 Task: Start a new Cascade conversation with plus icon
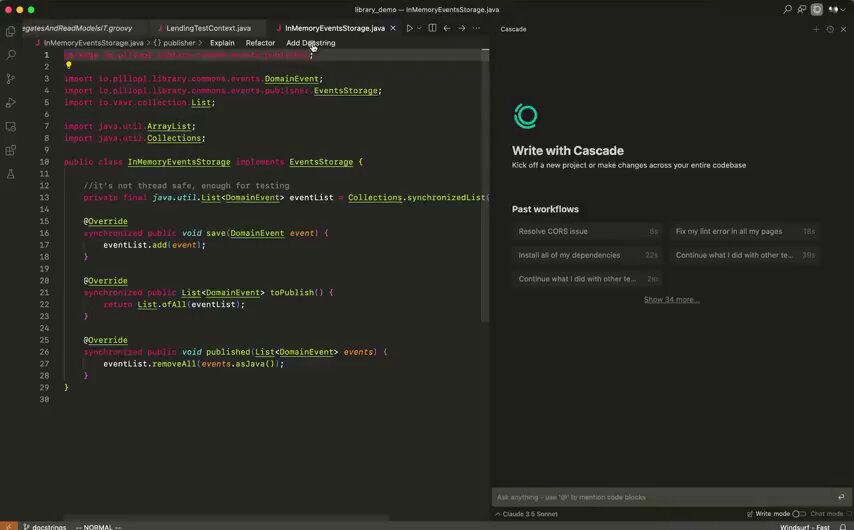click(x=816, y=29)
